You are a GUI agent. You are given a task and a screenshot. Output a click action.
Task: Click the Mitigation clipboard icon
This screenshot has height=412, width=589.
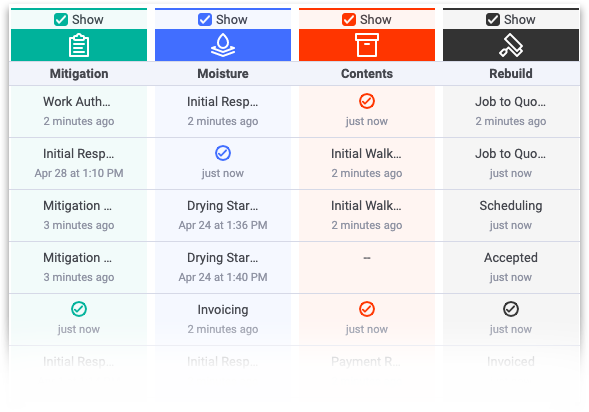[x=79, y=45]
